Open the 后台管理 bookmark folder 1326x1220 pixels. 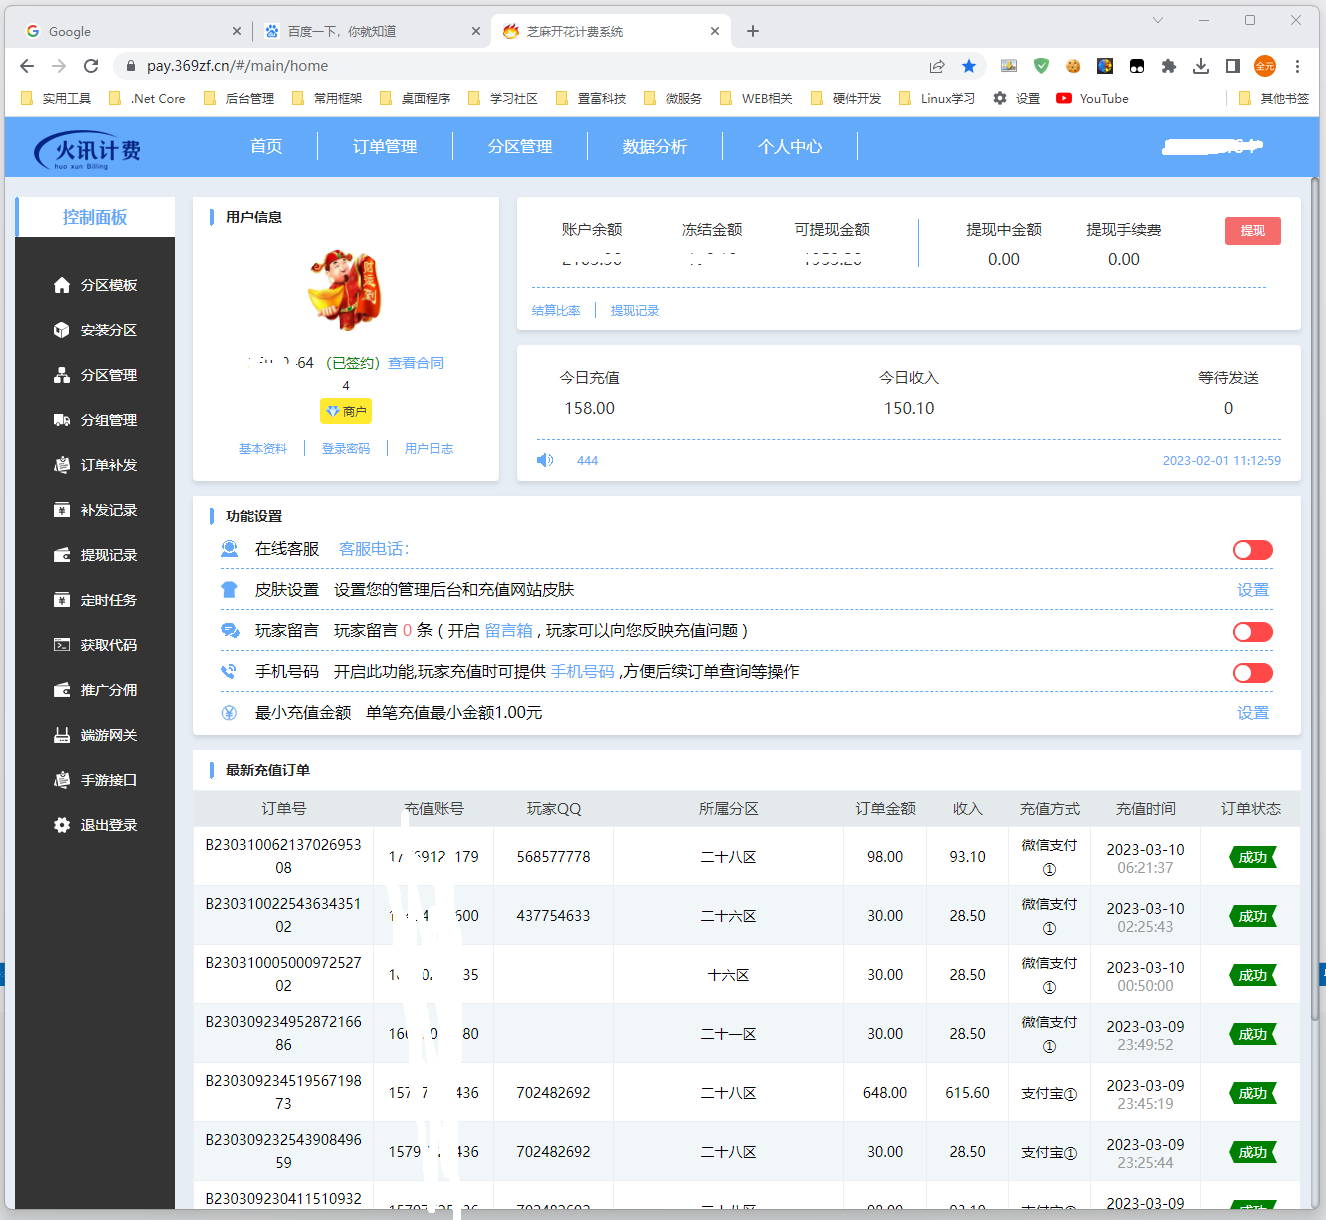click(239, 98)
